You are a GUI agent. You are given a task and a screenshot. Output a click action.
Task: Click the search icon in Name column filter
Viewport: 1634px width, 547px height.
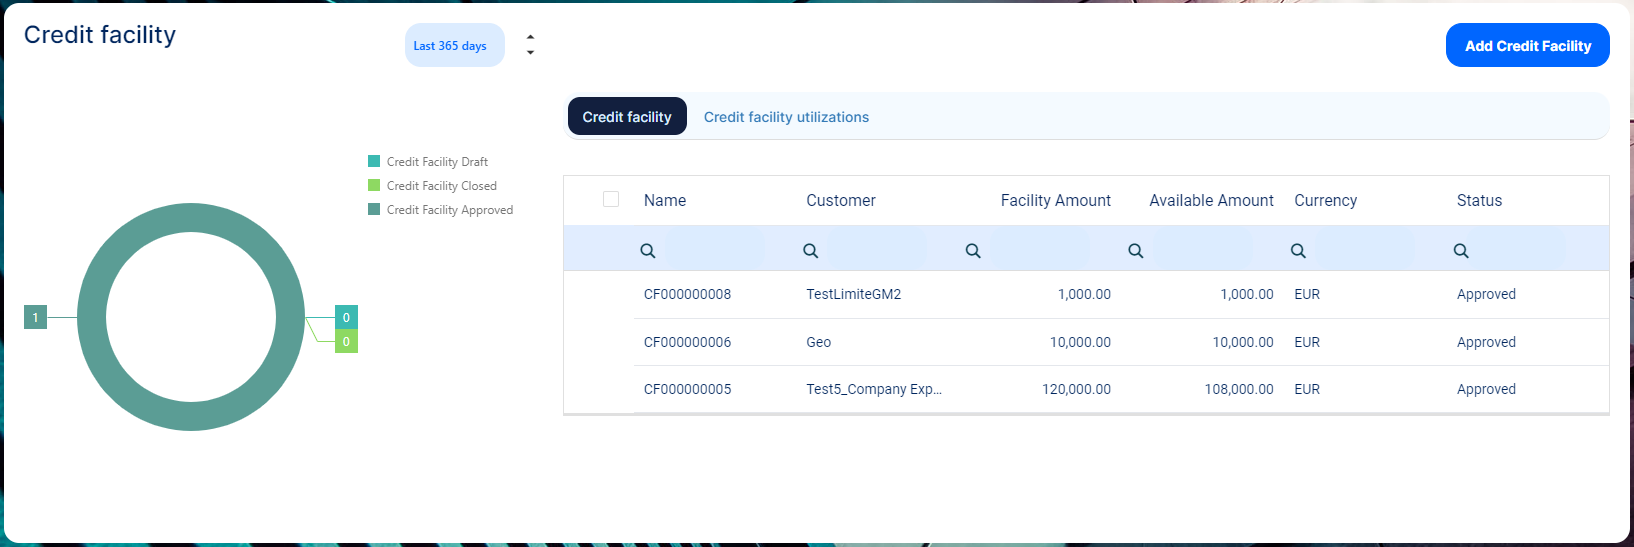coord(648,251)
